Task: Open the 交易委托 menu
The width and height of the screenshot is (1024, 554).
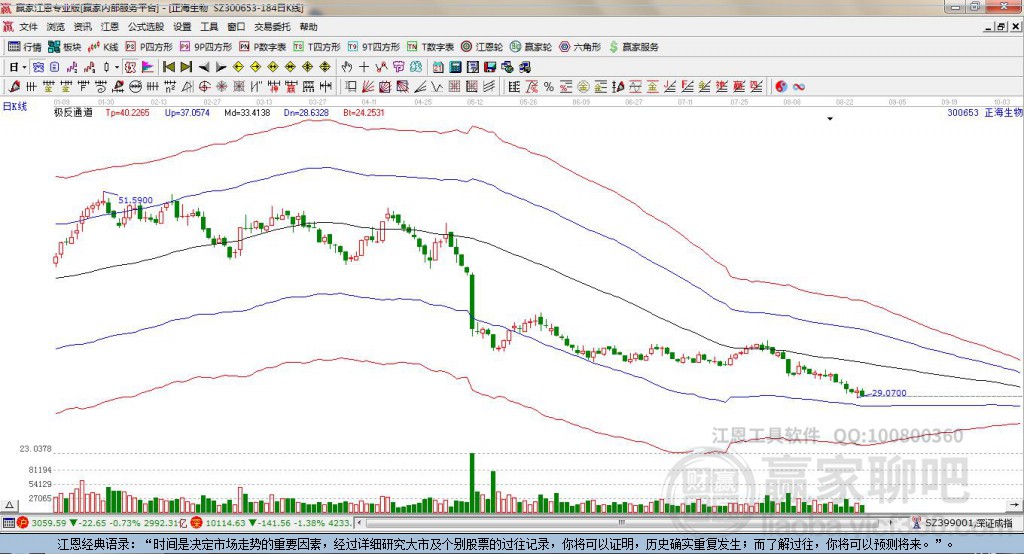Action: (272, 27)
